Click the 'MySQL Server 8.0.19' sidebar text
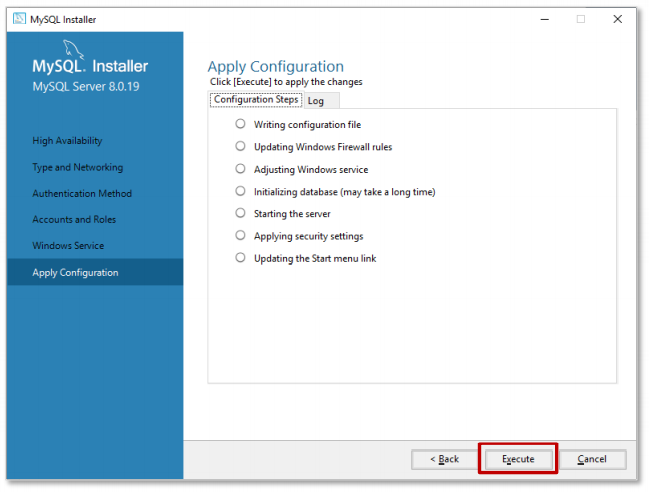The height and width of the screenshot is (492, 649). tap(86, 86)
